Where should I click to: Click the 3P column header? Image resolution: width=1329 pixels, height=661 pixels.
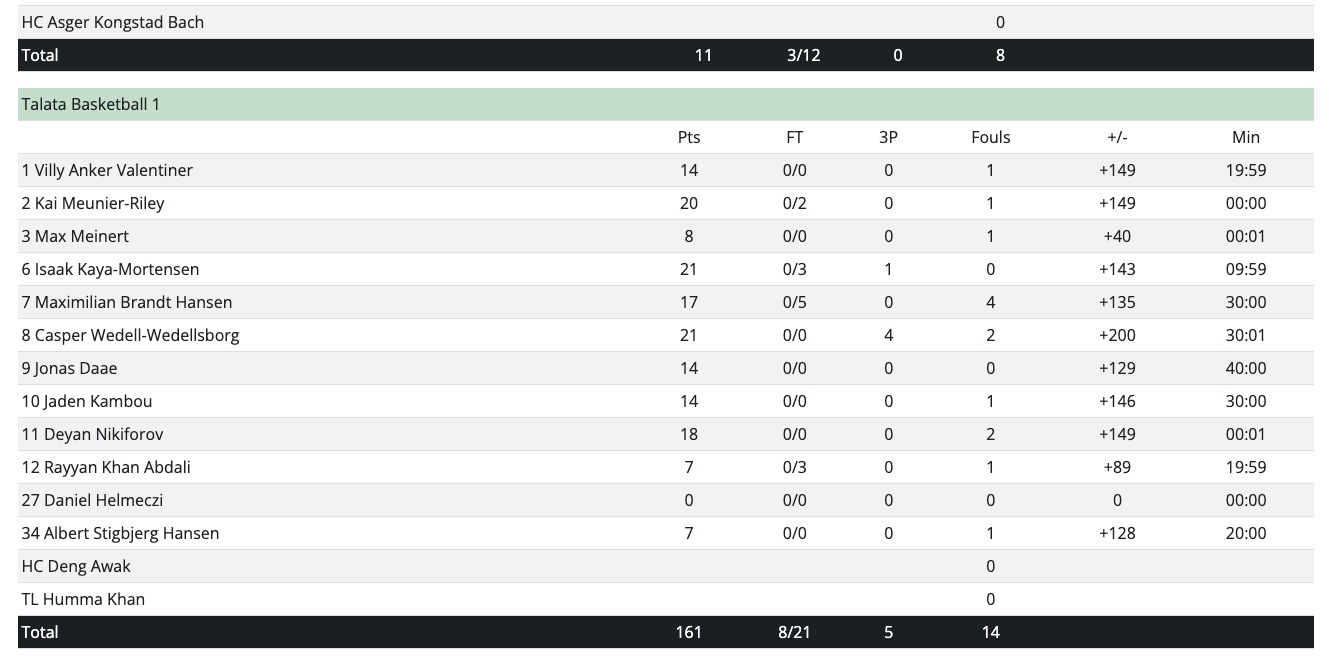coord(888,137)
